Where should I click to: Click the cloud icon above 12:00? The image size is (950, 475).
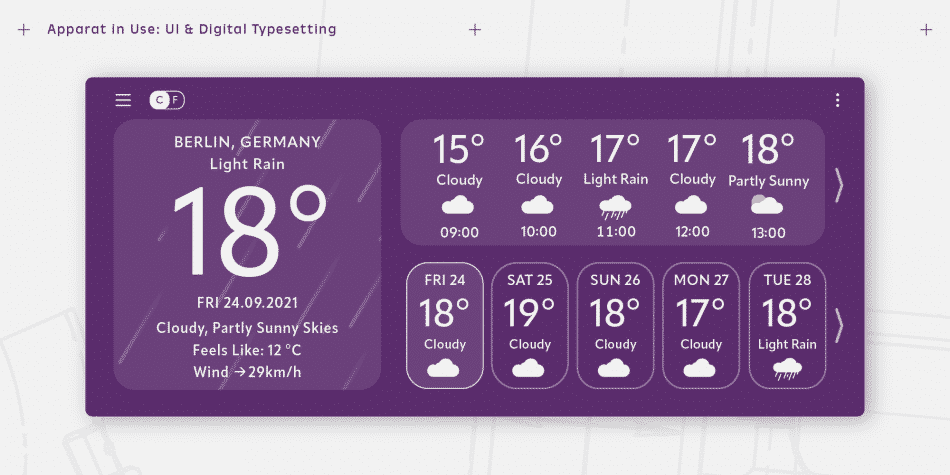click(x=692, y=206)
